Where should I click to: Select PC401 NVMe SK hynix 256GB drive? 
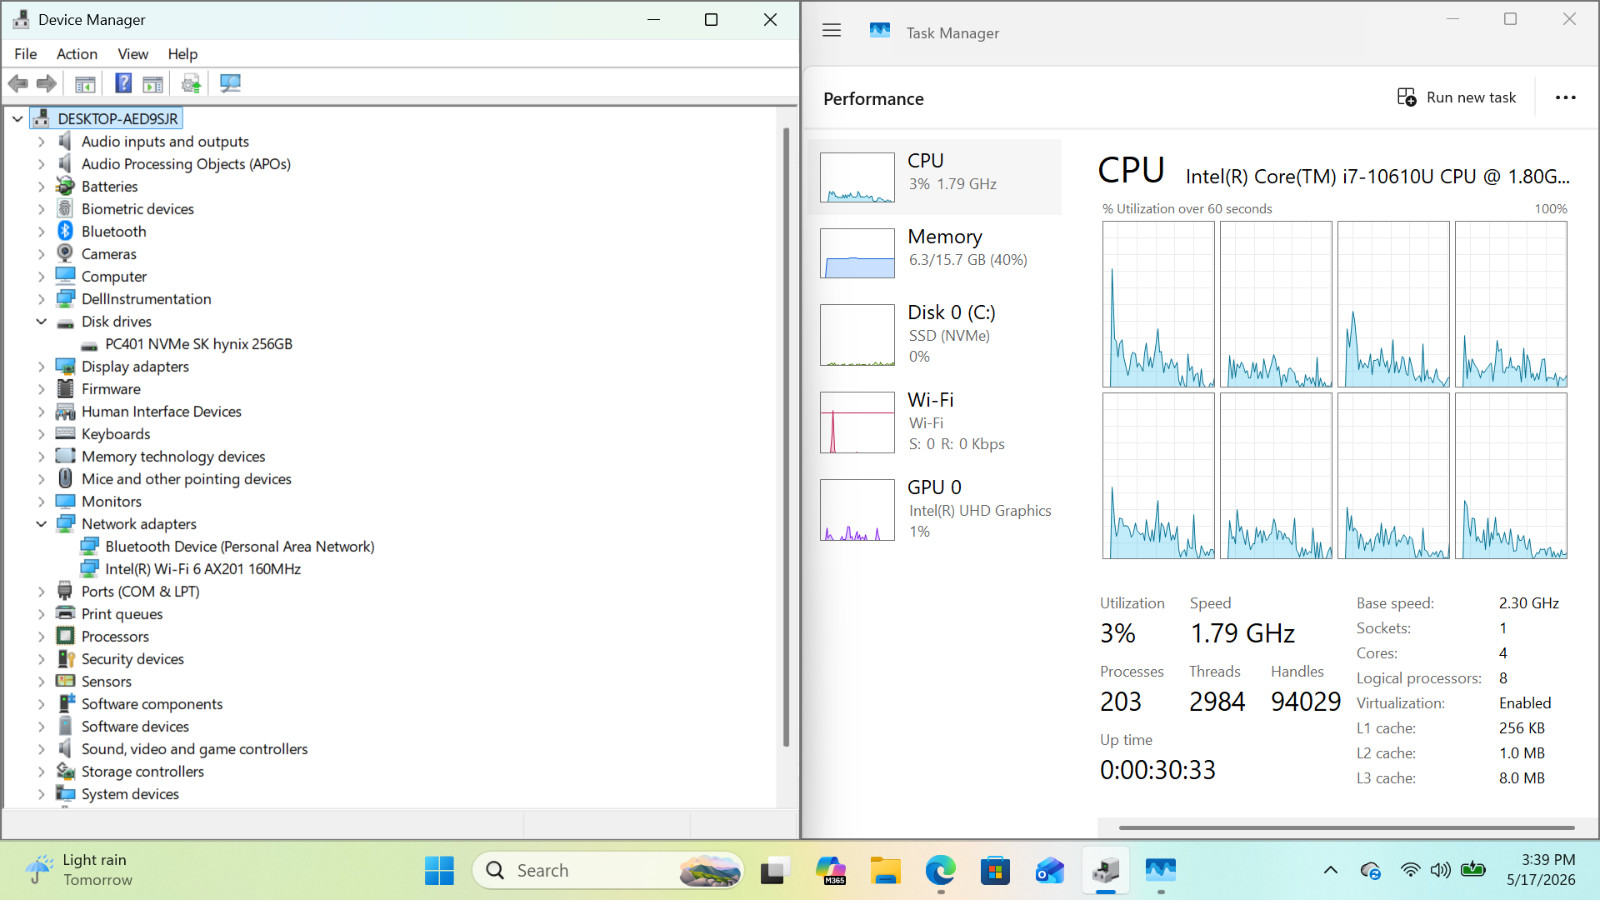(199, 344)
